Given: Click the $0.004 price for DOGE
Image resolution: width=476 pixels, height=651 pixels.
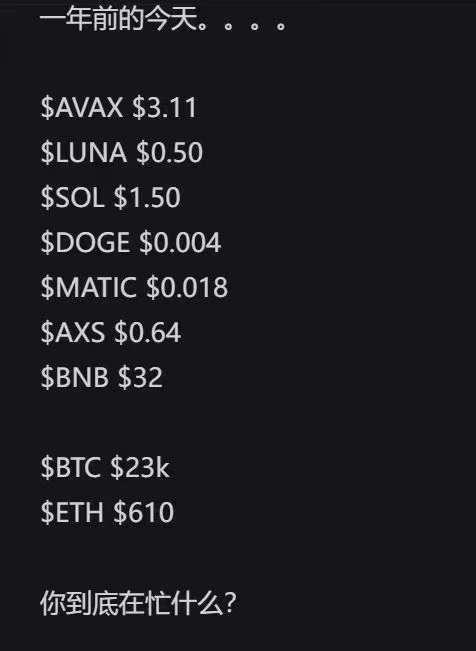Looking at the screenshot, I should pos(180,242).
